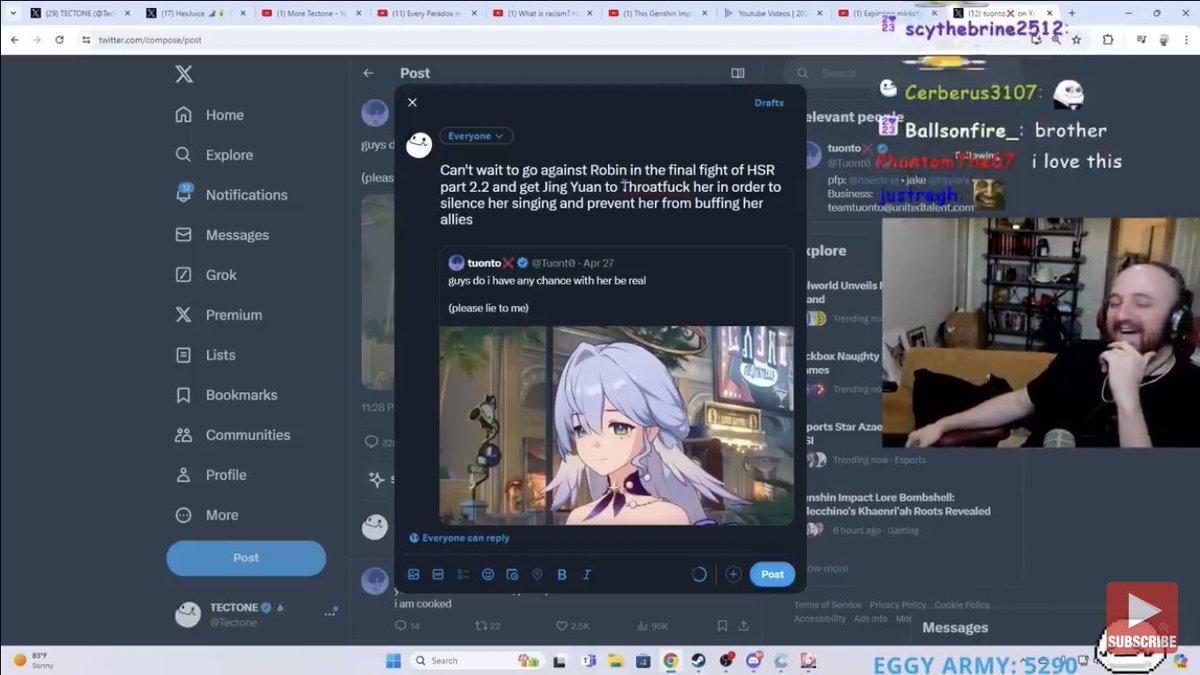Screen dimensions: 1200x675
Task: Open the quoted tuonto post
Action: (x=616, y=385)
